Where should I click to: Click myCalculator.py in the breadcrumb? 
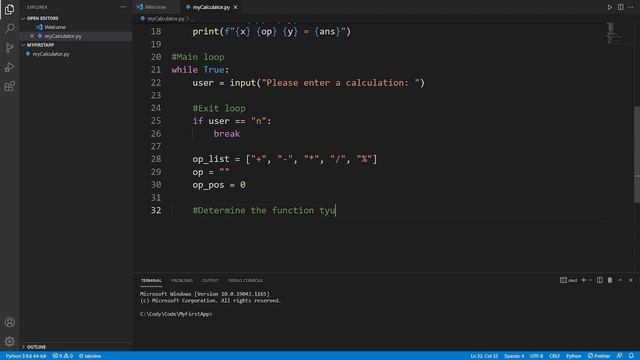pyautogui.click(x=165, y=18)
